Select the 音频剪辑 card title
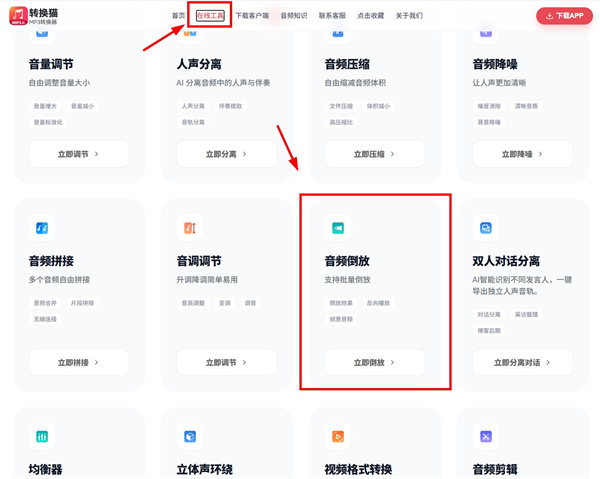Screen dimensions: 600x479 [x=495, y=469]
